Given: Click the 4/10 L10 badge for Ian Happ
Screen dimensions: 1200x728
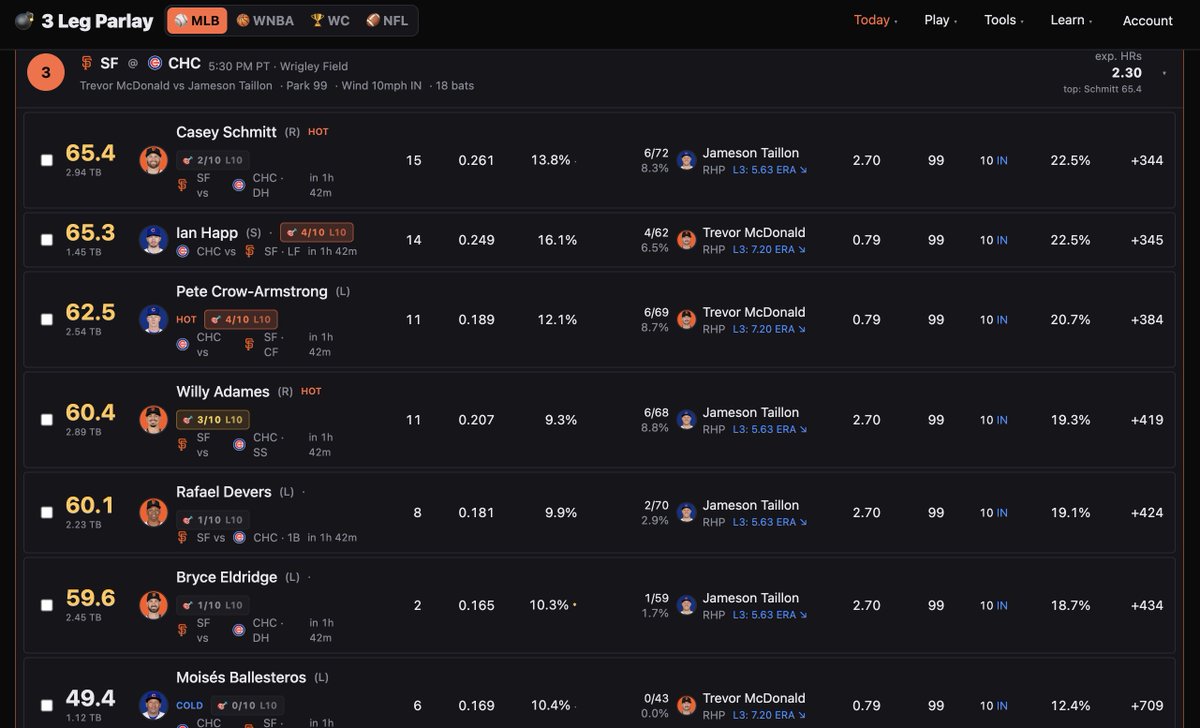Looking at the screenshot, I should (317, 232).
